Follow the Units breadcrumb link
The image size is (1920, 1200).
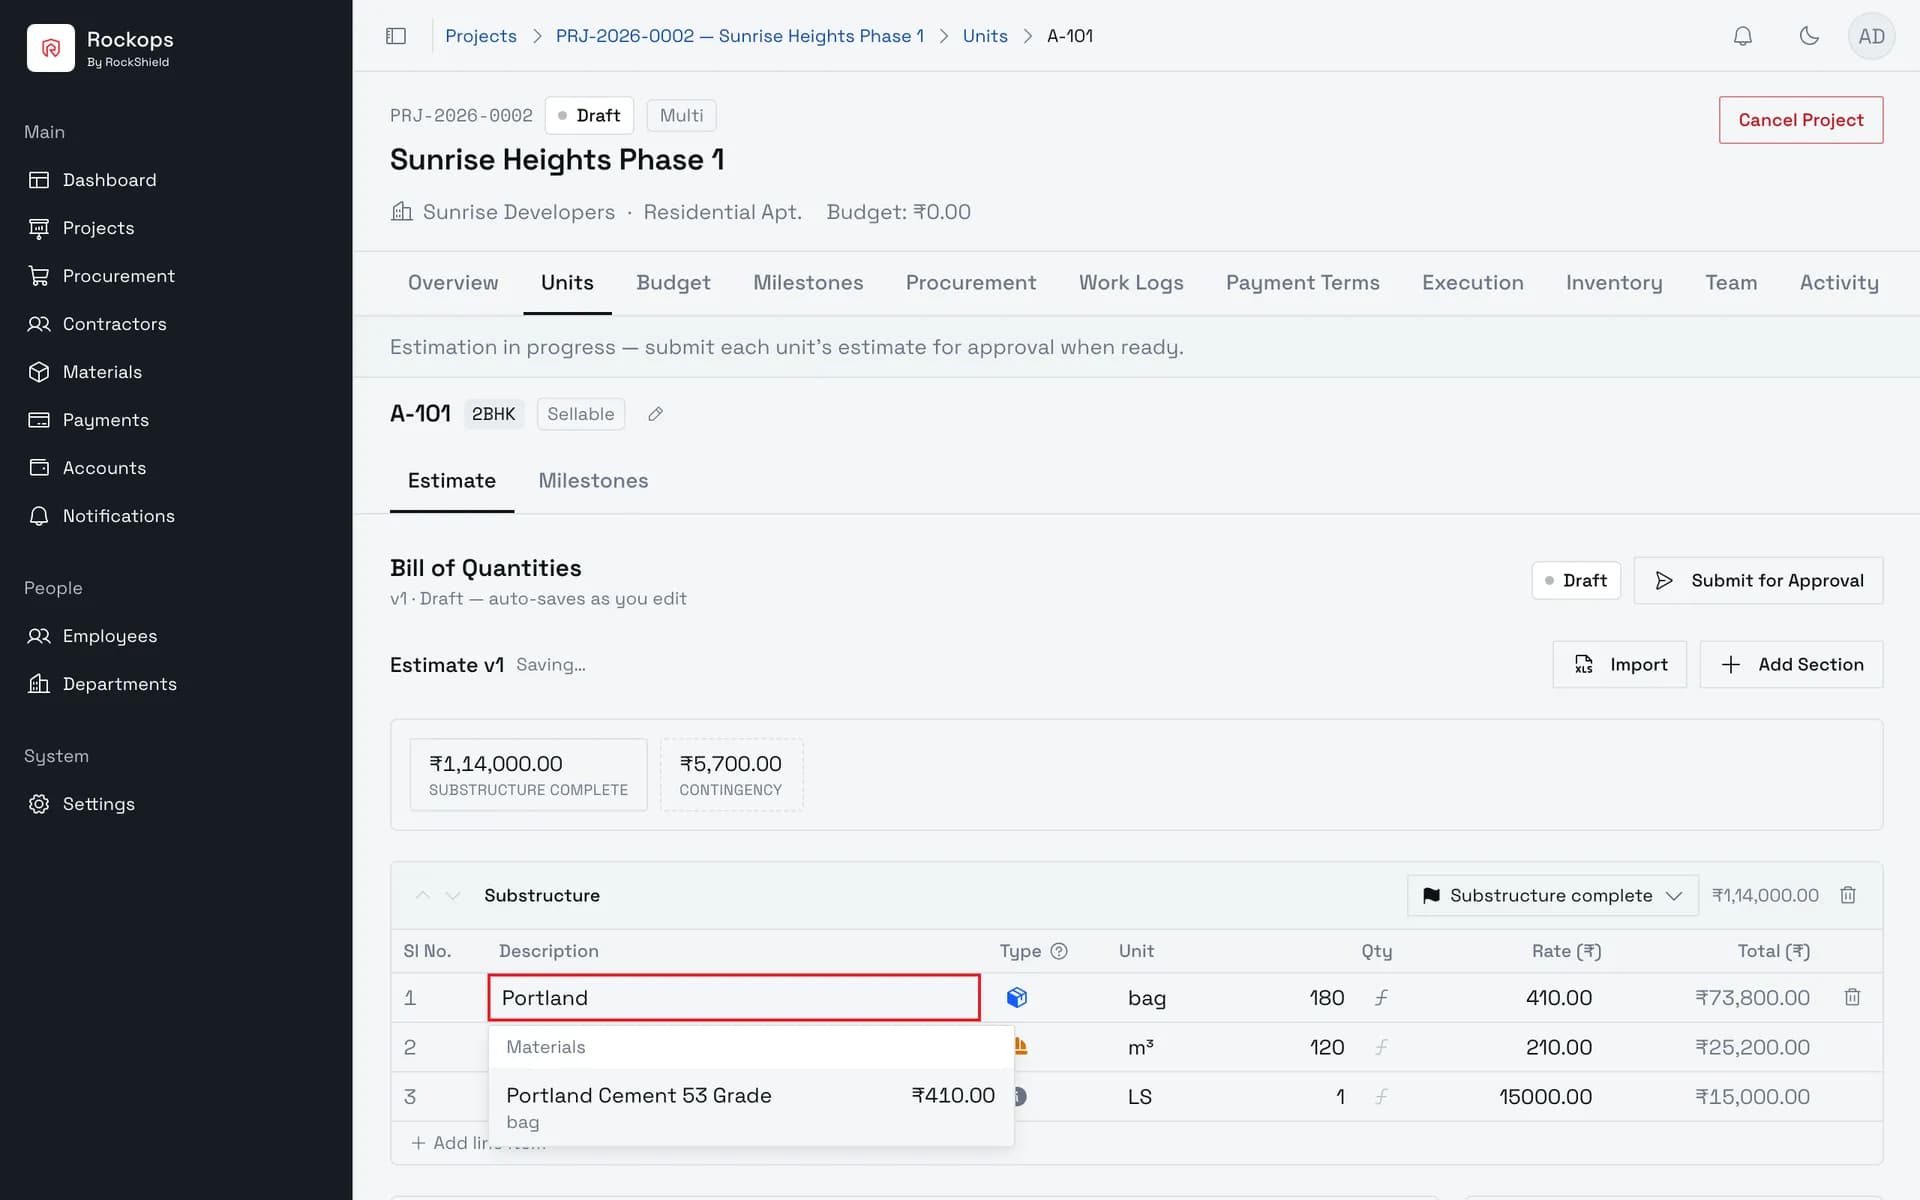click(985, 36)
